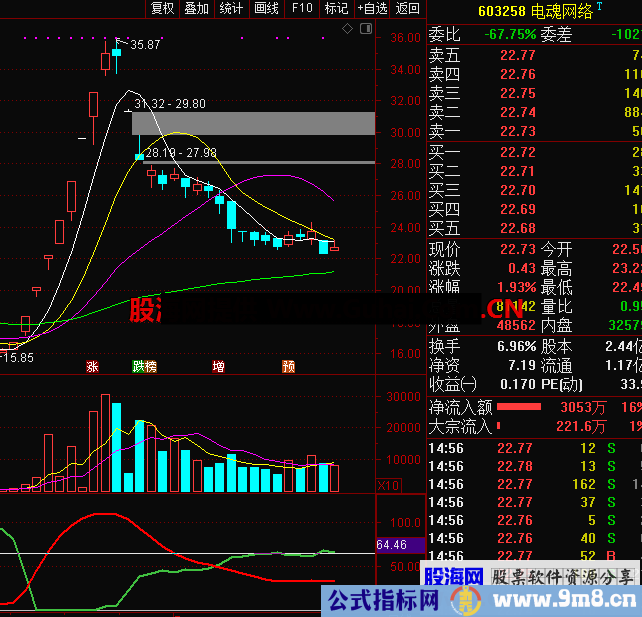The width and height of the screenshot is (642, 617).
Task: Click the 预 forecast marker tag
Action: coord(288,366)
